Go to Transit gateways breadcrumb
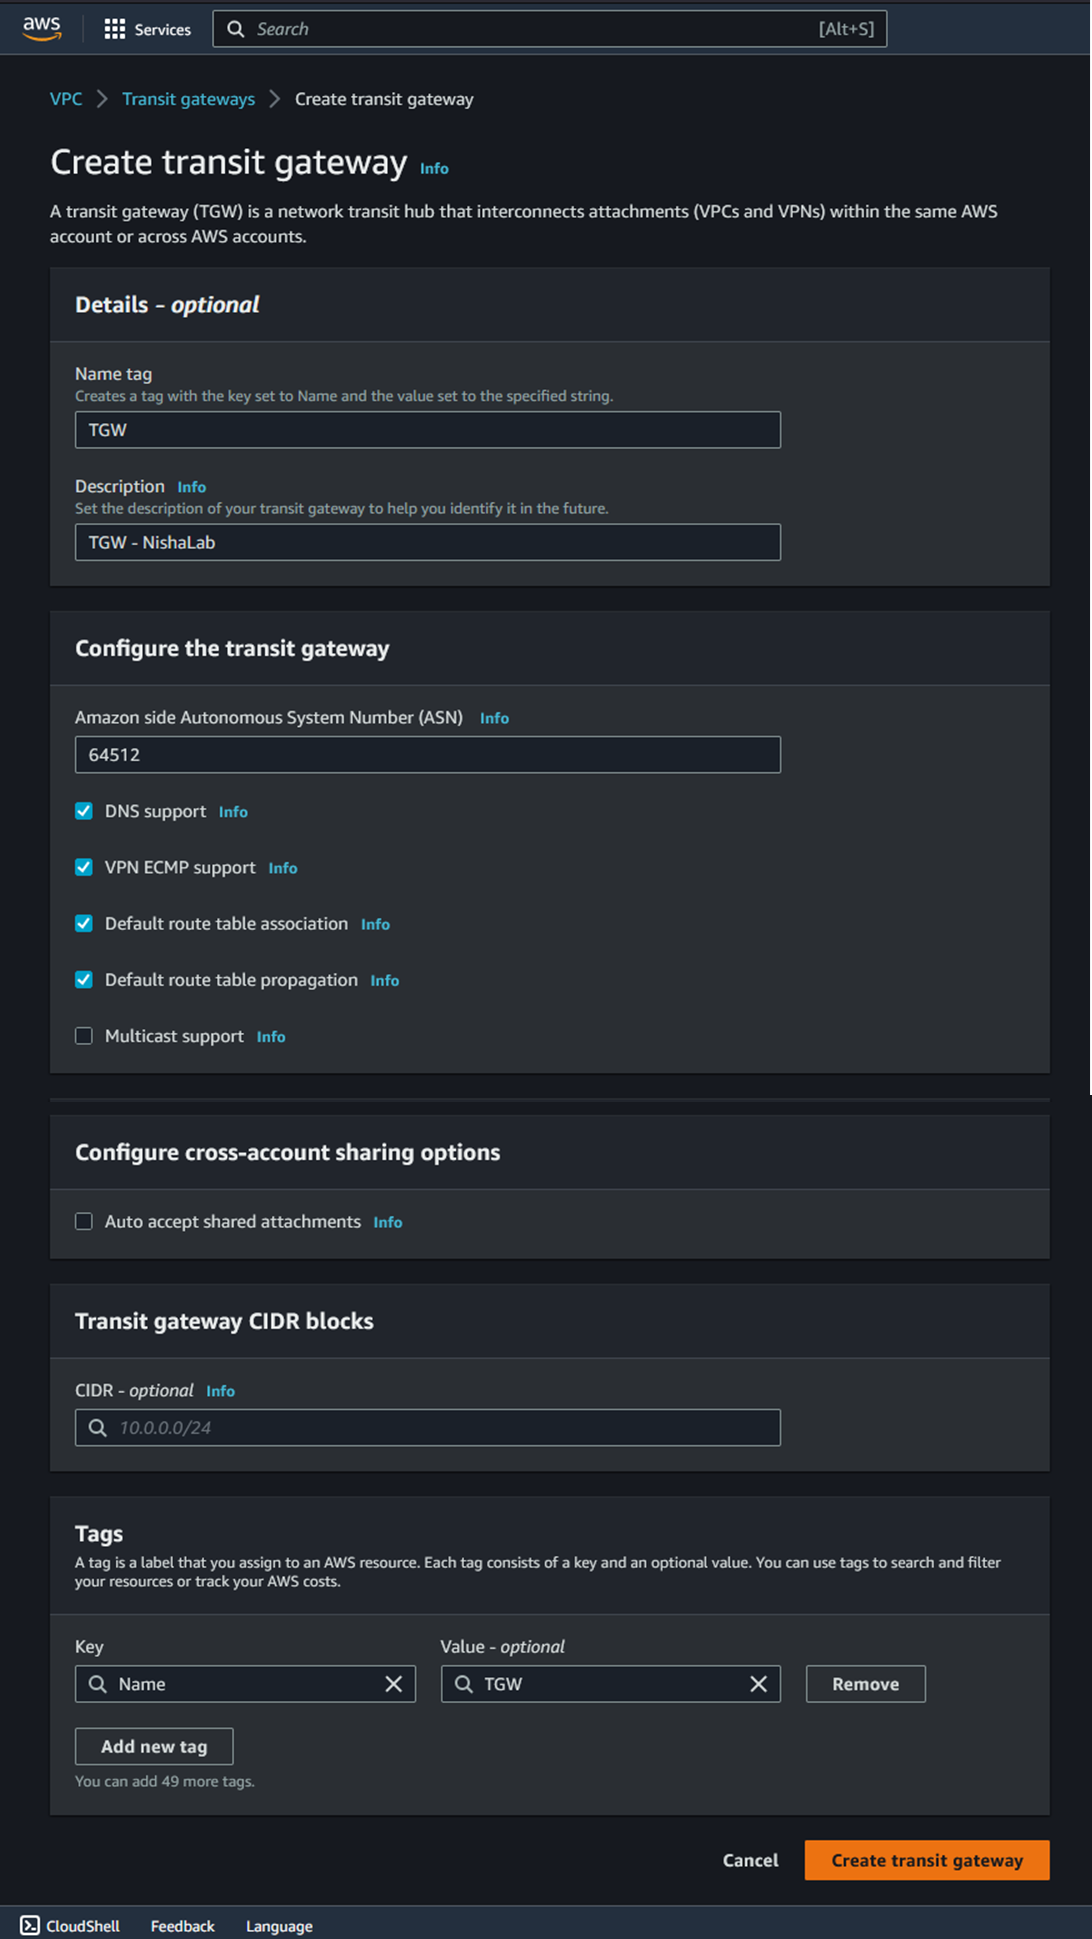 (x=188, y=99)
